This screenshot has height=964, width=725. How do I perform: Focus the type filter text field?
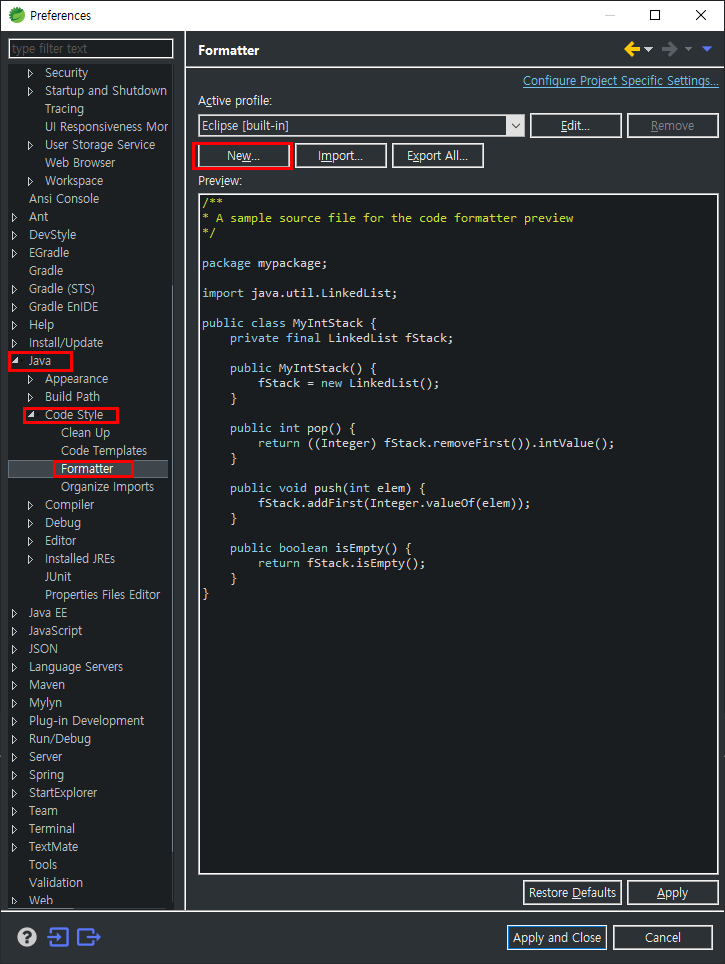pyautogui.click(x=91, y=49)
